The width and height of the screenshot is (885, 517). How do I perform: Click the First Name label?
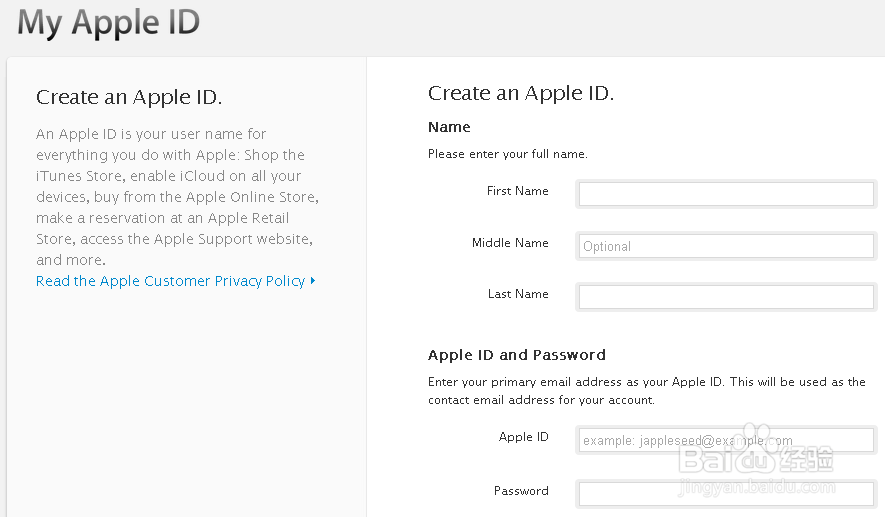(x=517, y=191)
